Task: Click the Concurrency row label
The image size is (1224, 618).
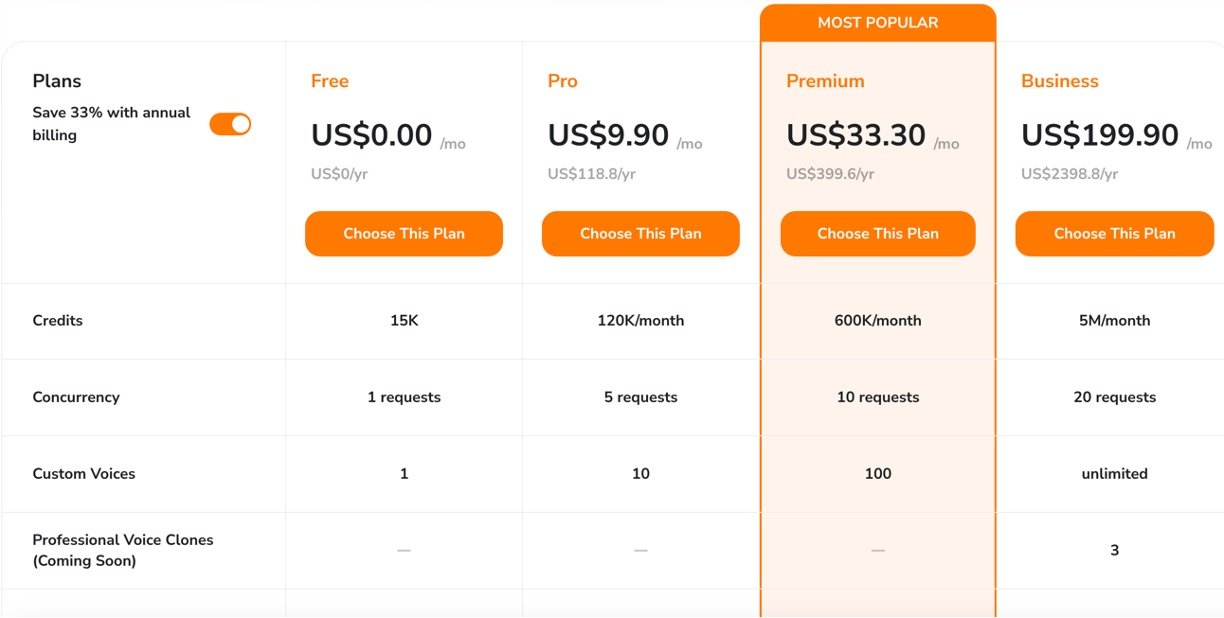Action: click(x=76, y=397)
